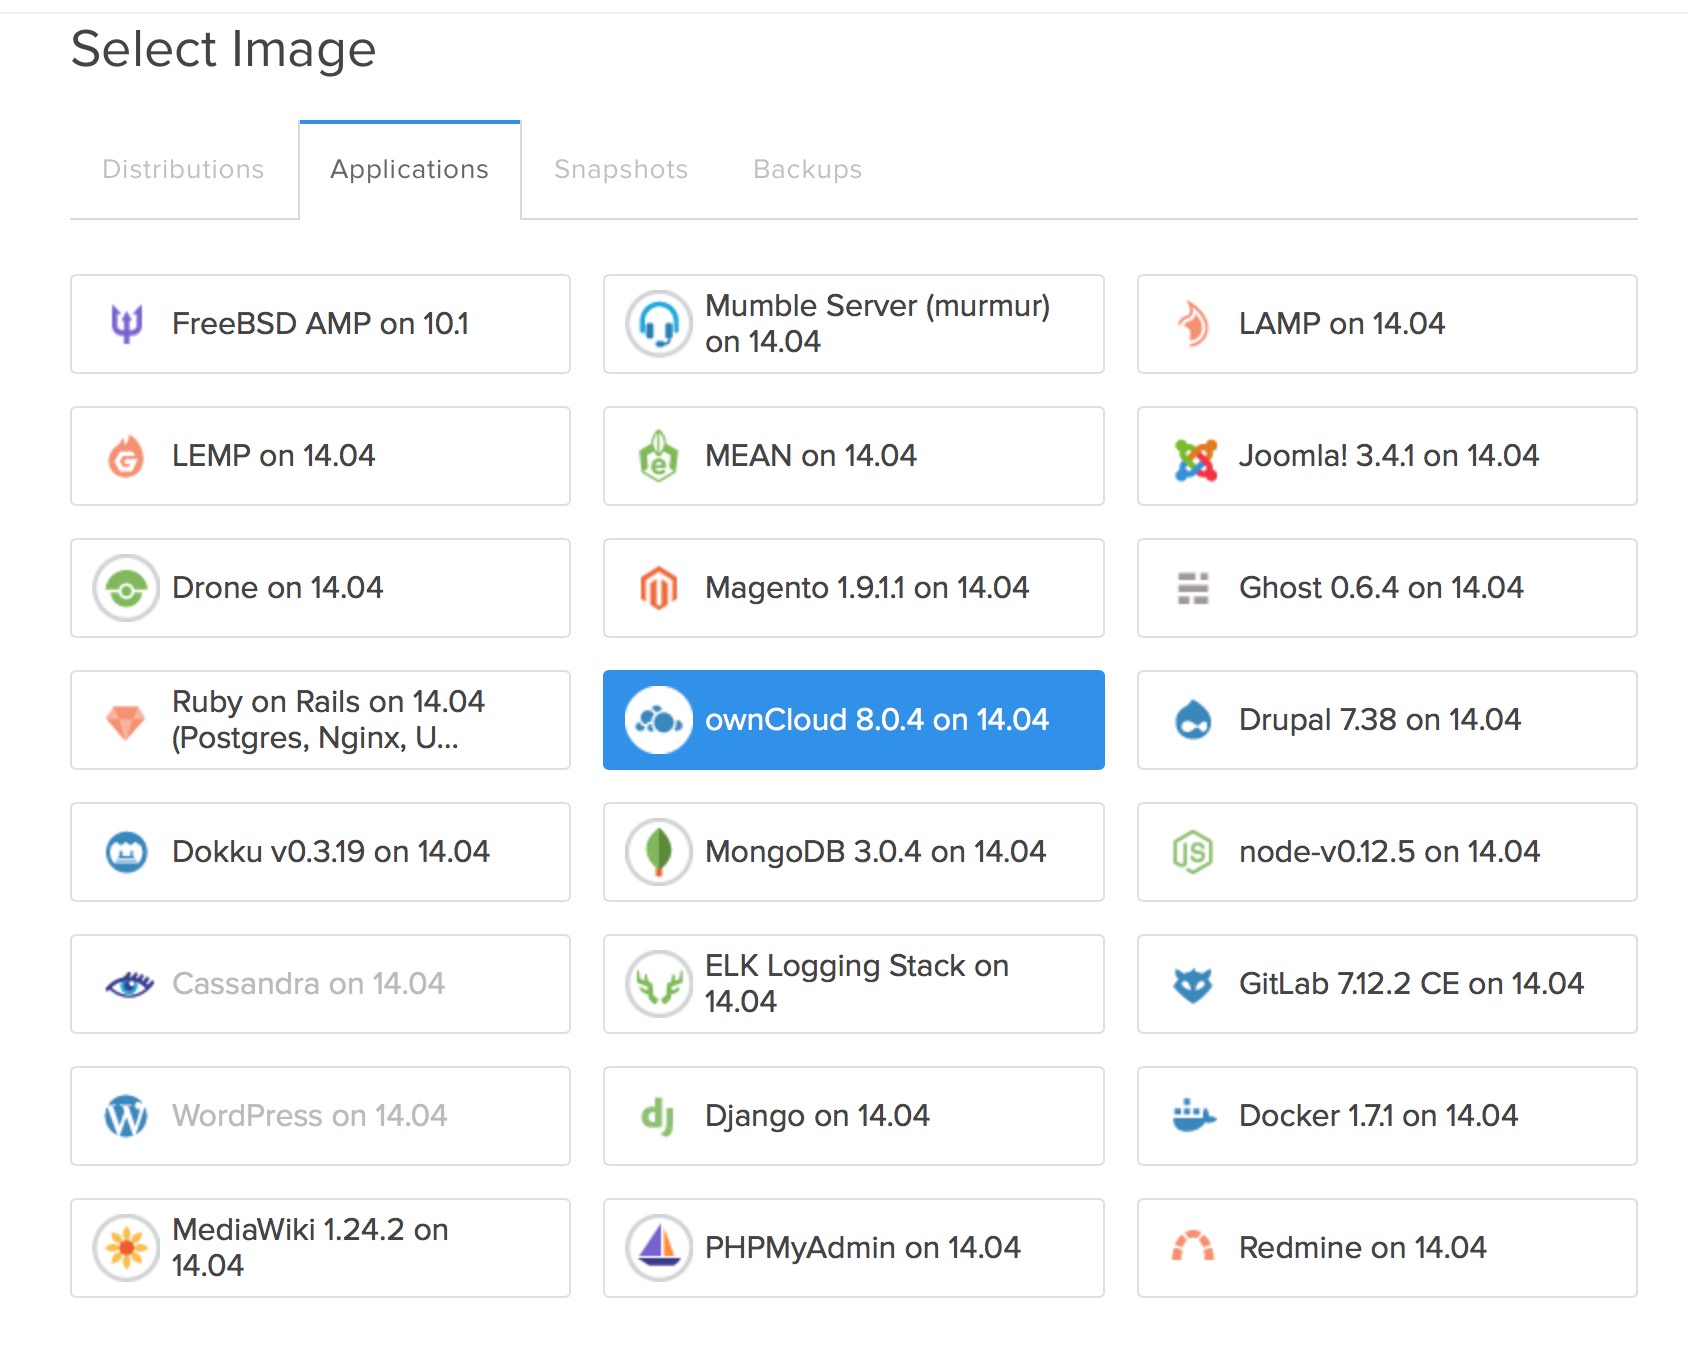The width and height of the screenshot is (1688, 1350).
Task: Click the MongoDB leaf icon
Action: (x=659, y=852)
